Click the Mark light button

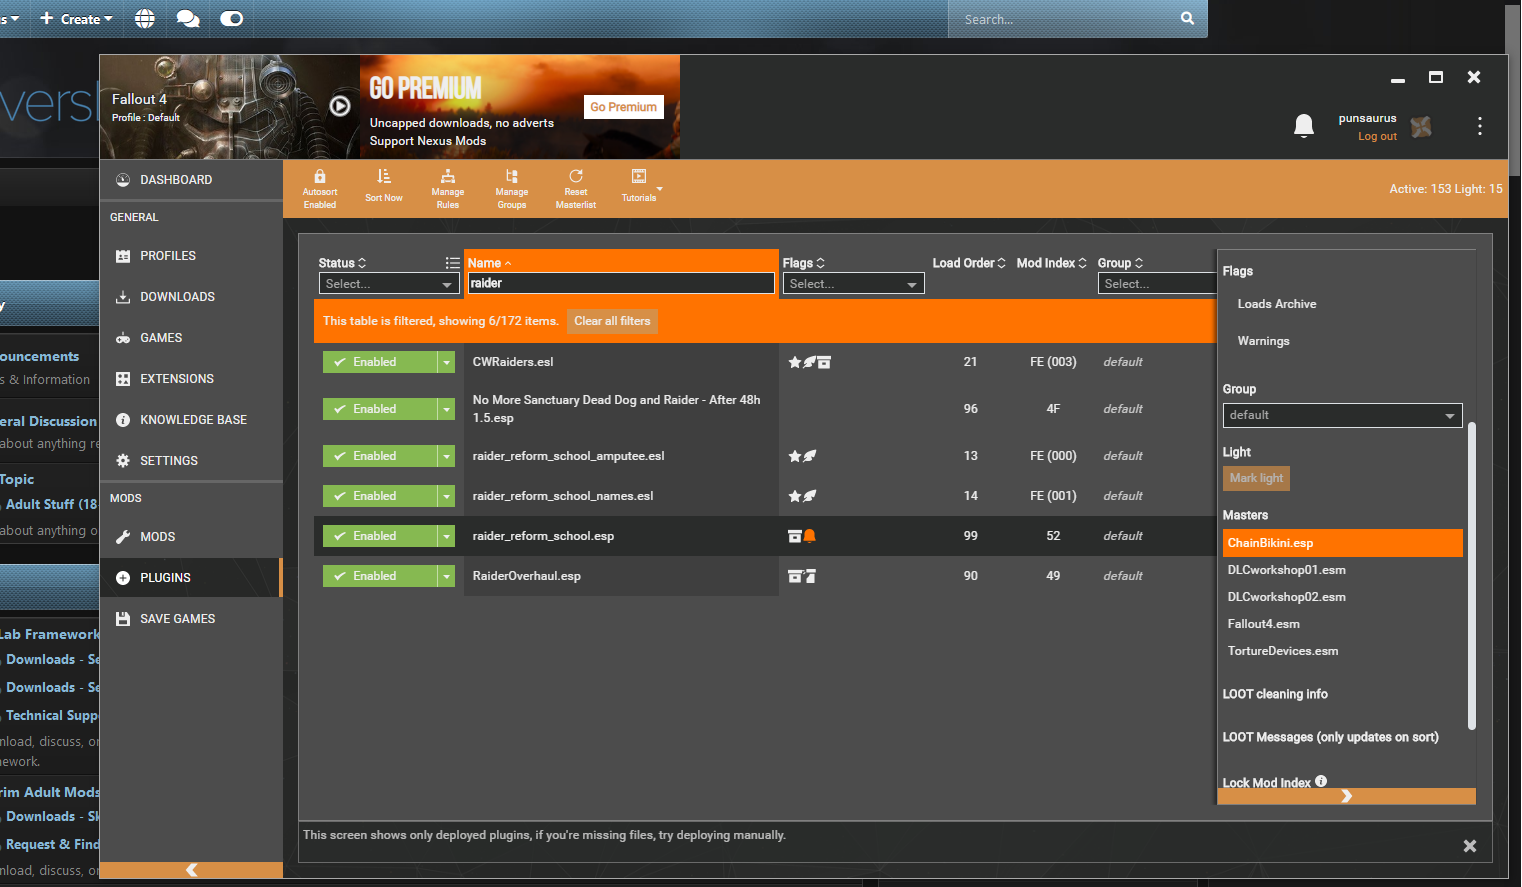1256,478
